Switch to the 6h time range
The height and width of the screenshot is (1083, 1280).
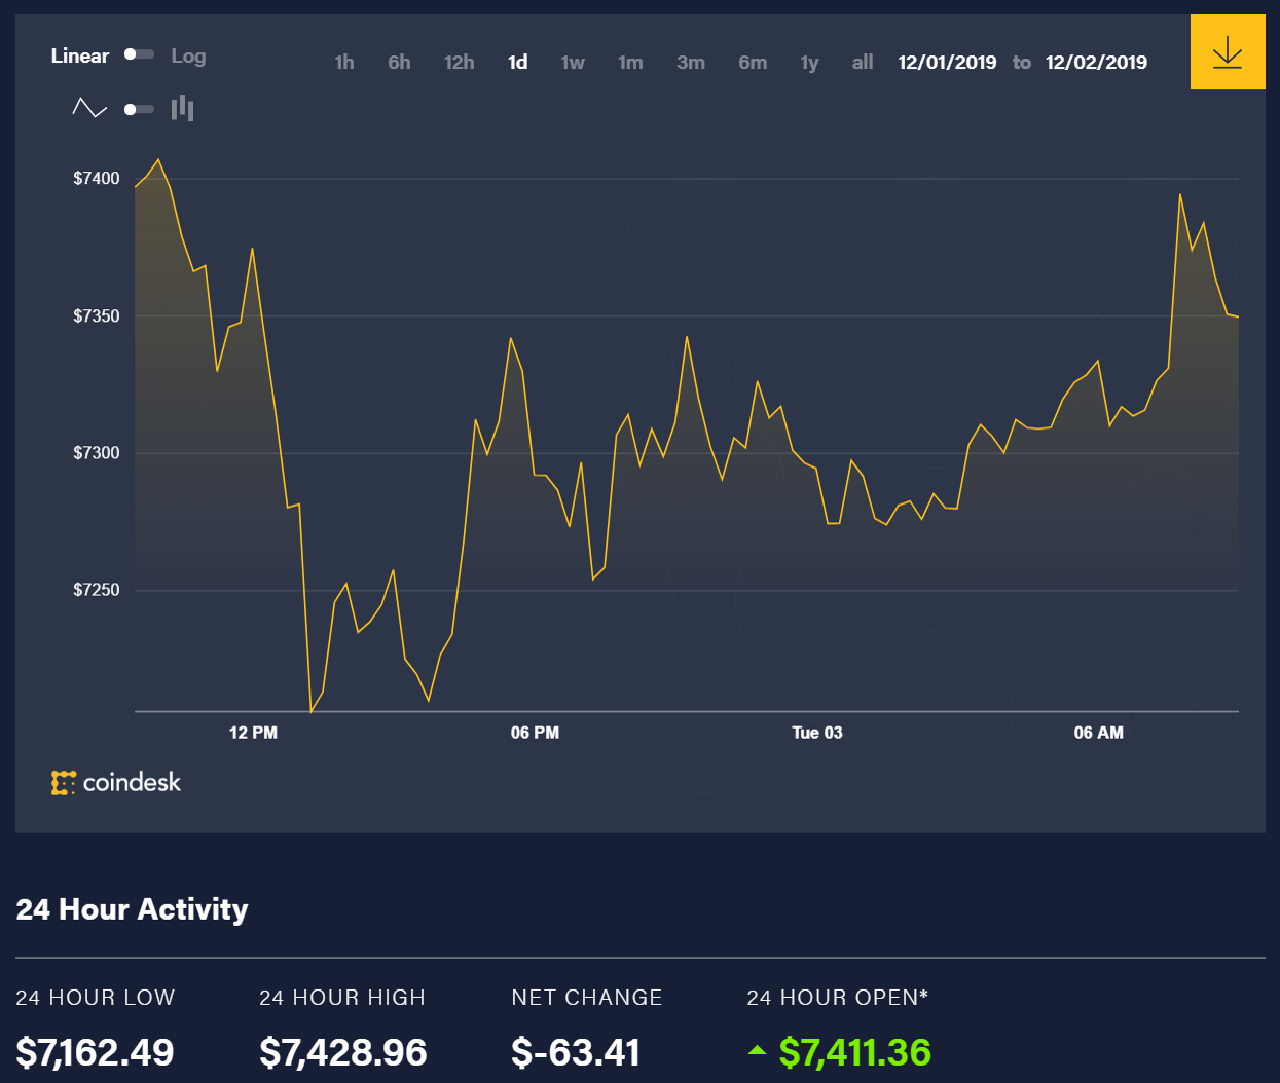click(399, 62)
